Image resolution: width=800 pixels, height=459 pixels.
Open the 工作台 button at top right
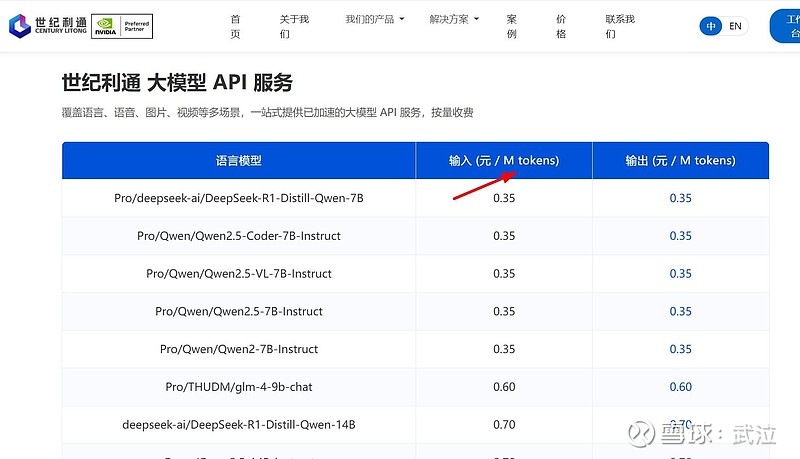[786, 26]
